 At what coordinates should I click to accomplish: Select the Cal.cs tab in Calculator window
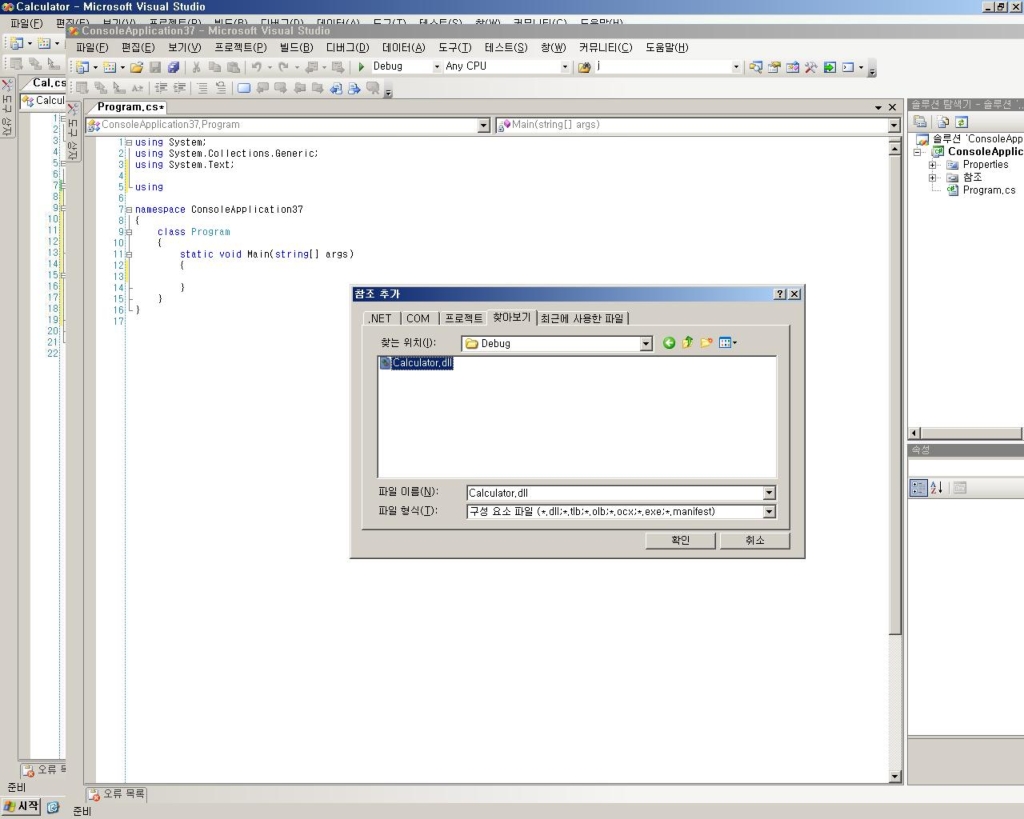(48, 83)
